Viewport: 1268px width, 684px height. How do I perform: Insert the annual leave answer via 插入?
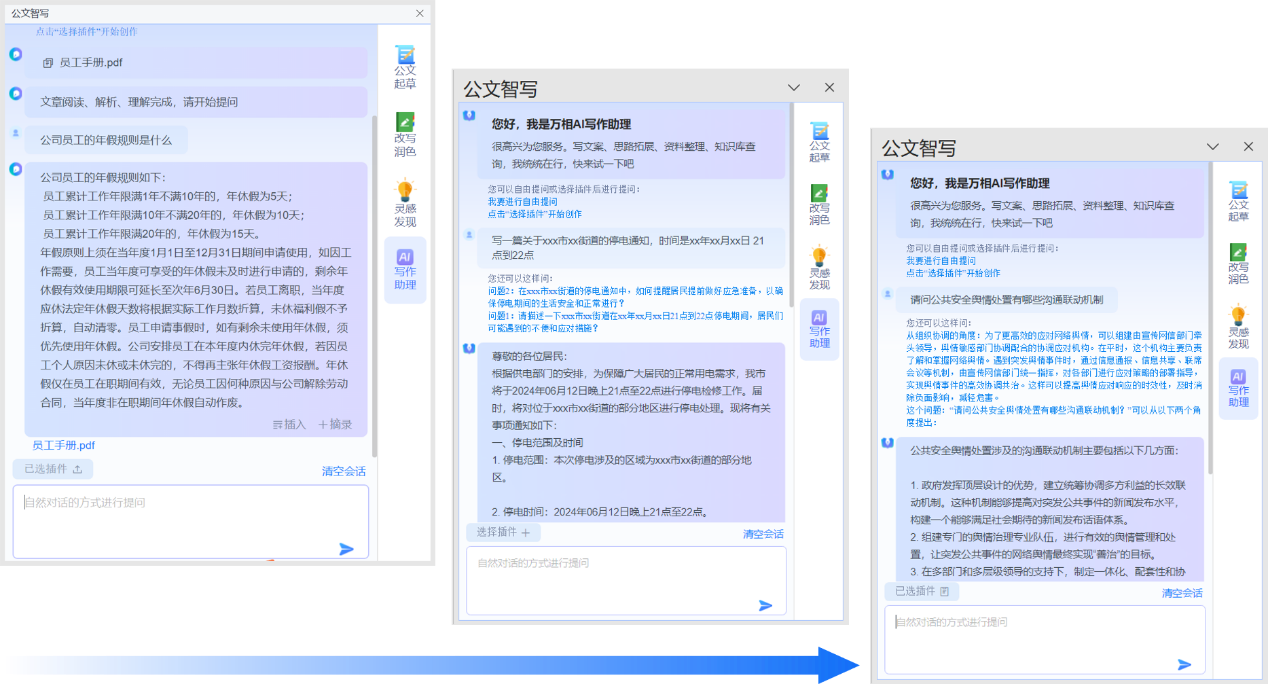point(289,424)
